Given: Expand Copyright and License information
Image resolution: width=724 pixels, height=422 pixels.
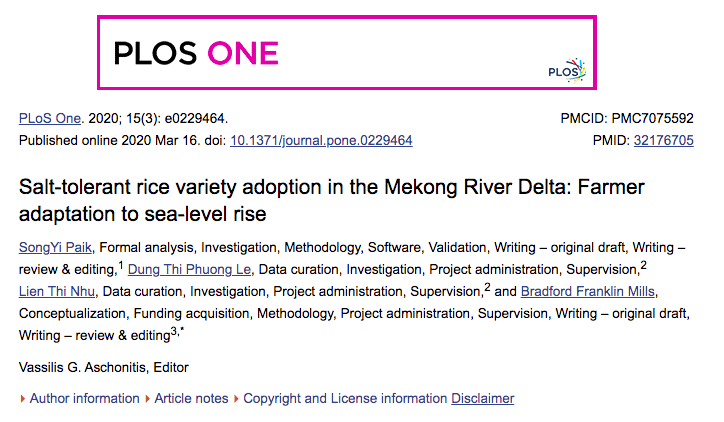Looking at the screenshot, I should pyautogui.click(x=345, y=398).
